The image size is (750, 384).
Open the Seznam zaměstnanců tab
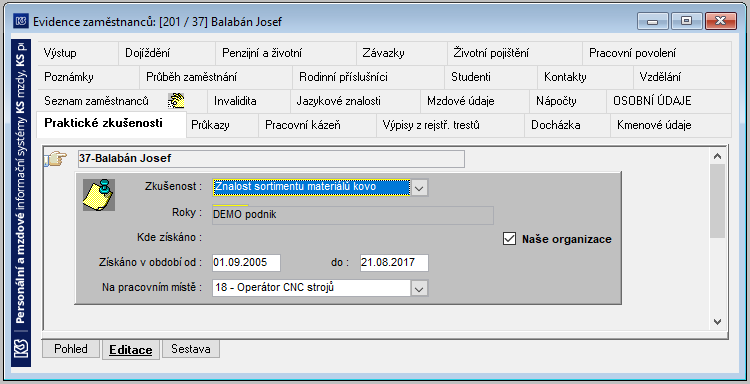122,101
